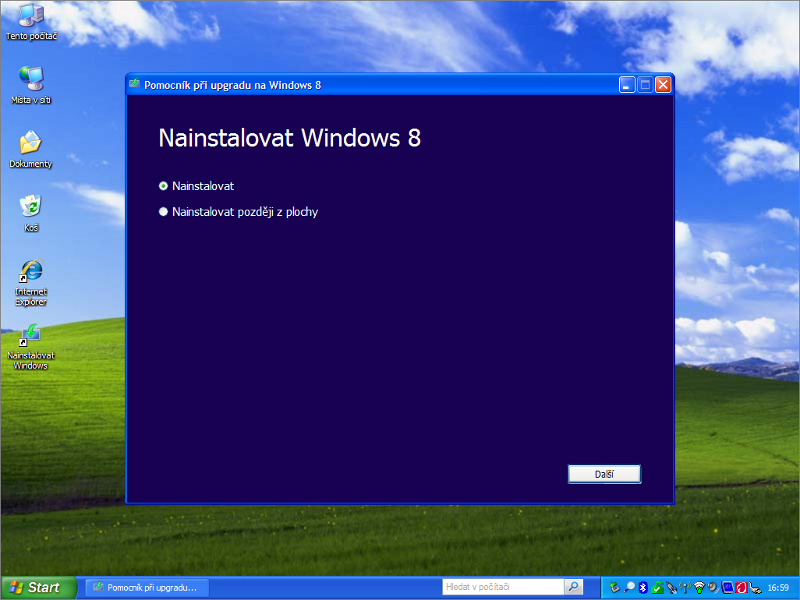Select the Nainstalovat radio option
800x600 pixels.
[164, 186]
